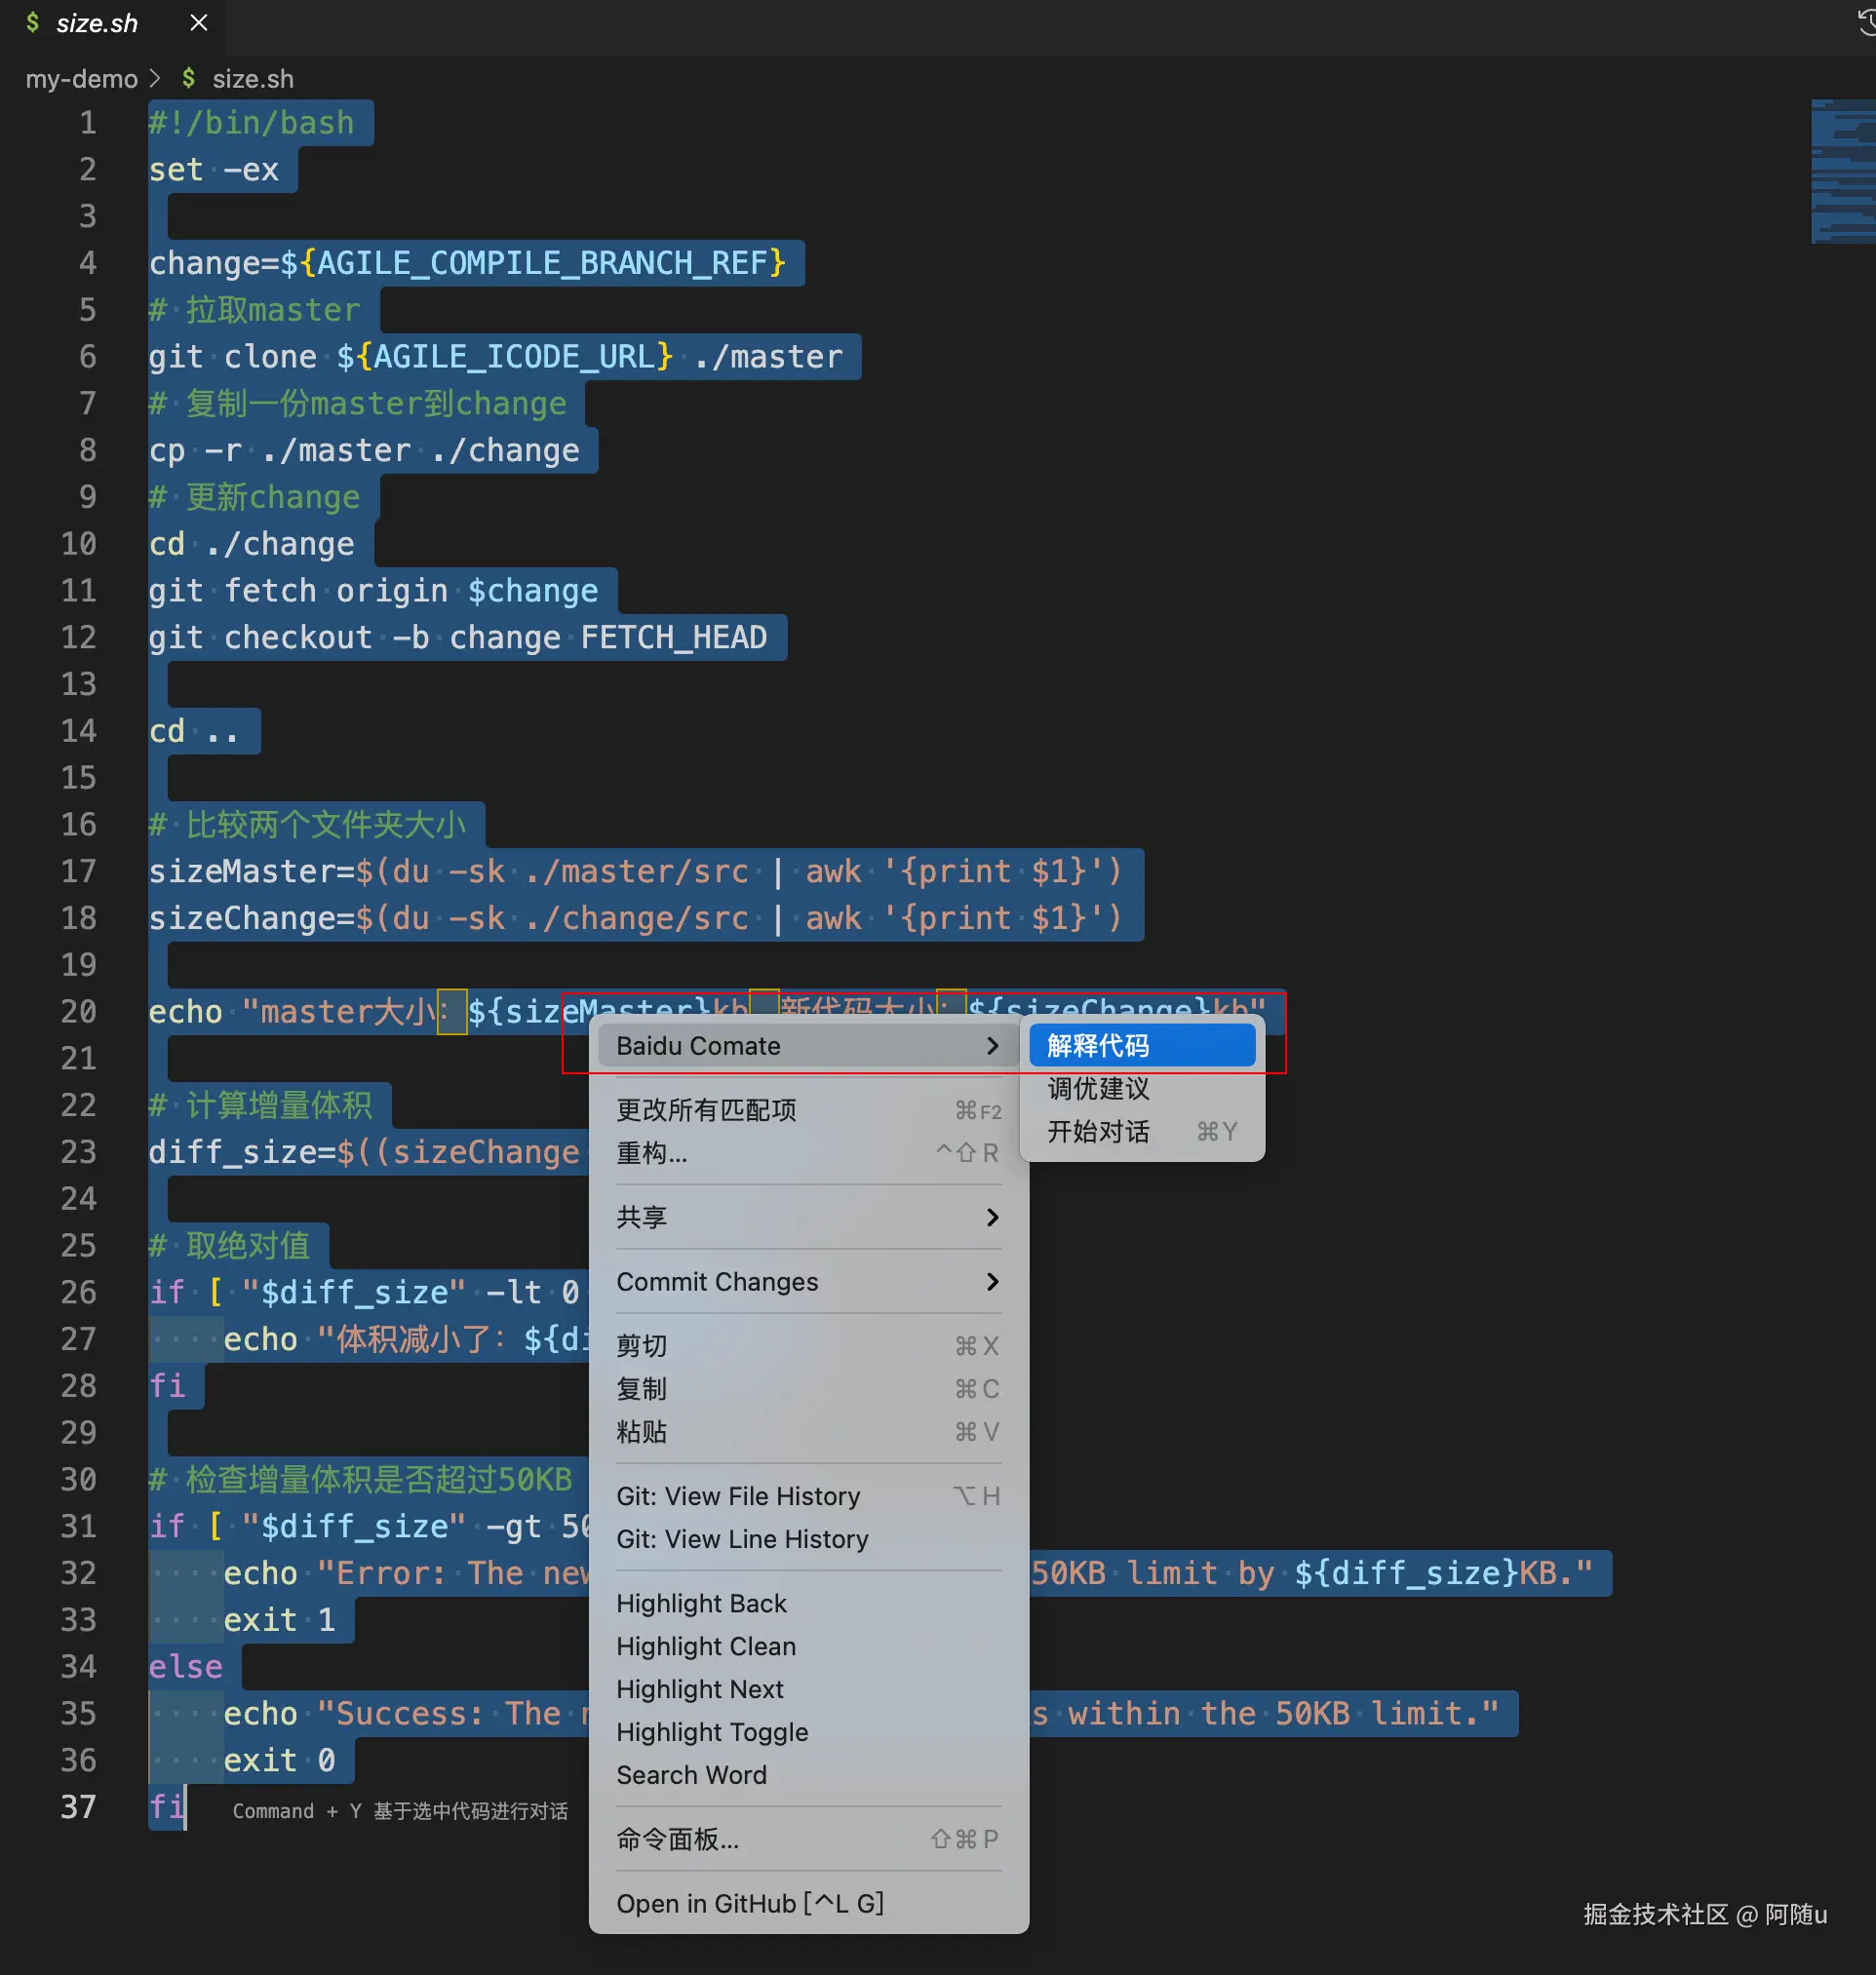Click Open in GitHub entry
This screenshot has width=1876, height=1975.
click(749, 1903)
